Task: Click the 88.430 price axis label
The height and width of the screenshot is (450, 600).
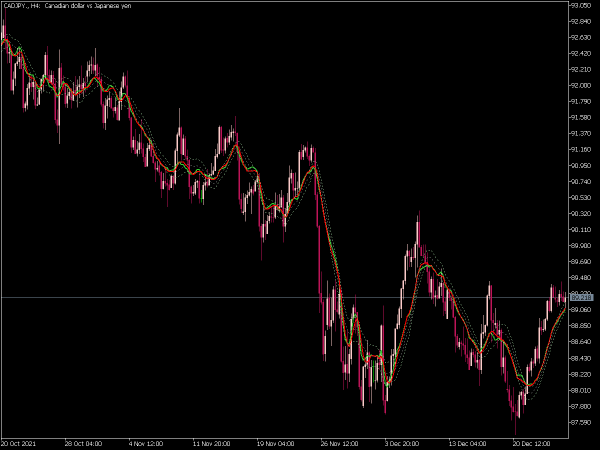Action: (x=581, y=358)
